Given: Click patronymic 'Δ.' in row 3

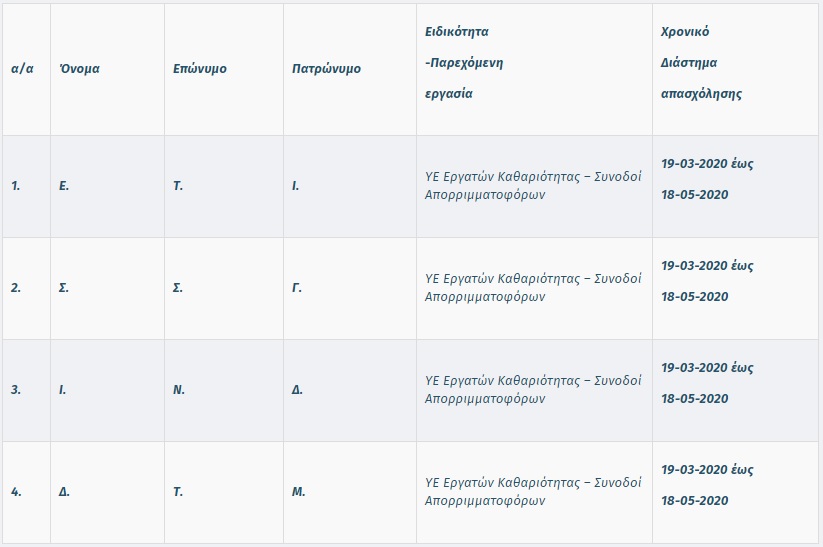Looking at the screenshot, I should pos(297,390).
